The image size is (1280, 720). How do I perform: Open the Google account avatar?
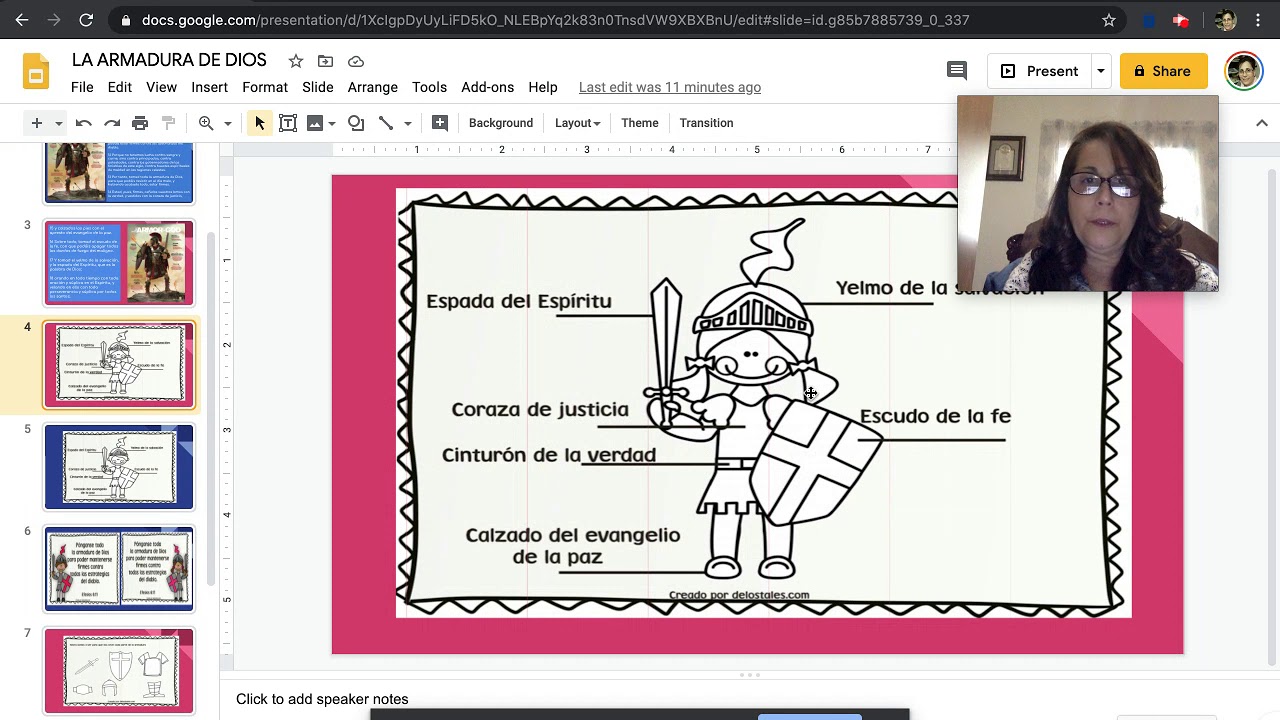coord(1244,71)
